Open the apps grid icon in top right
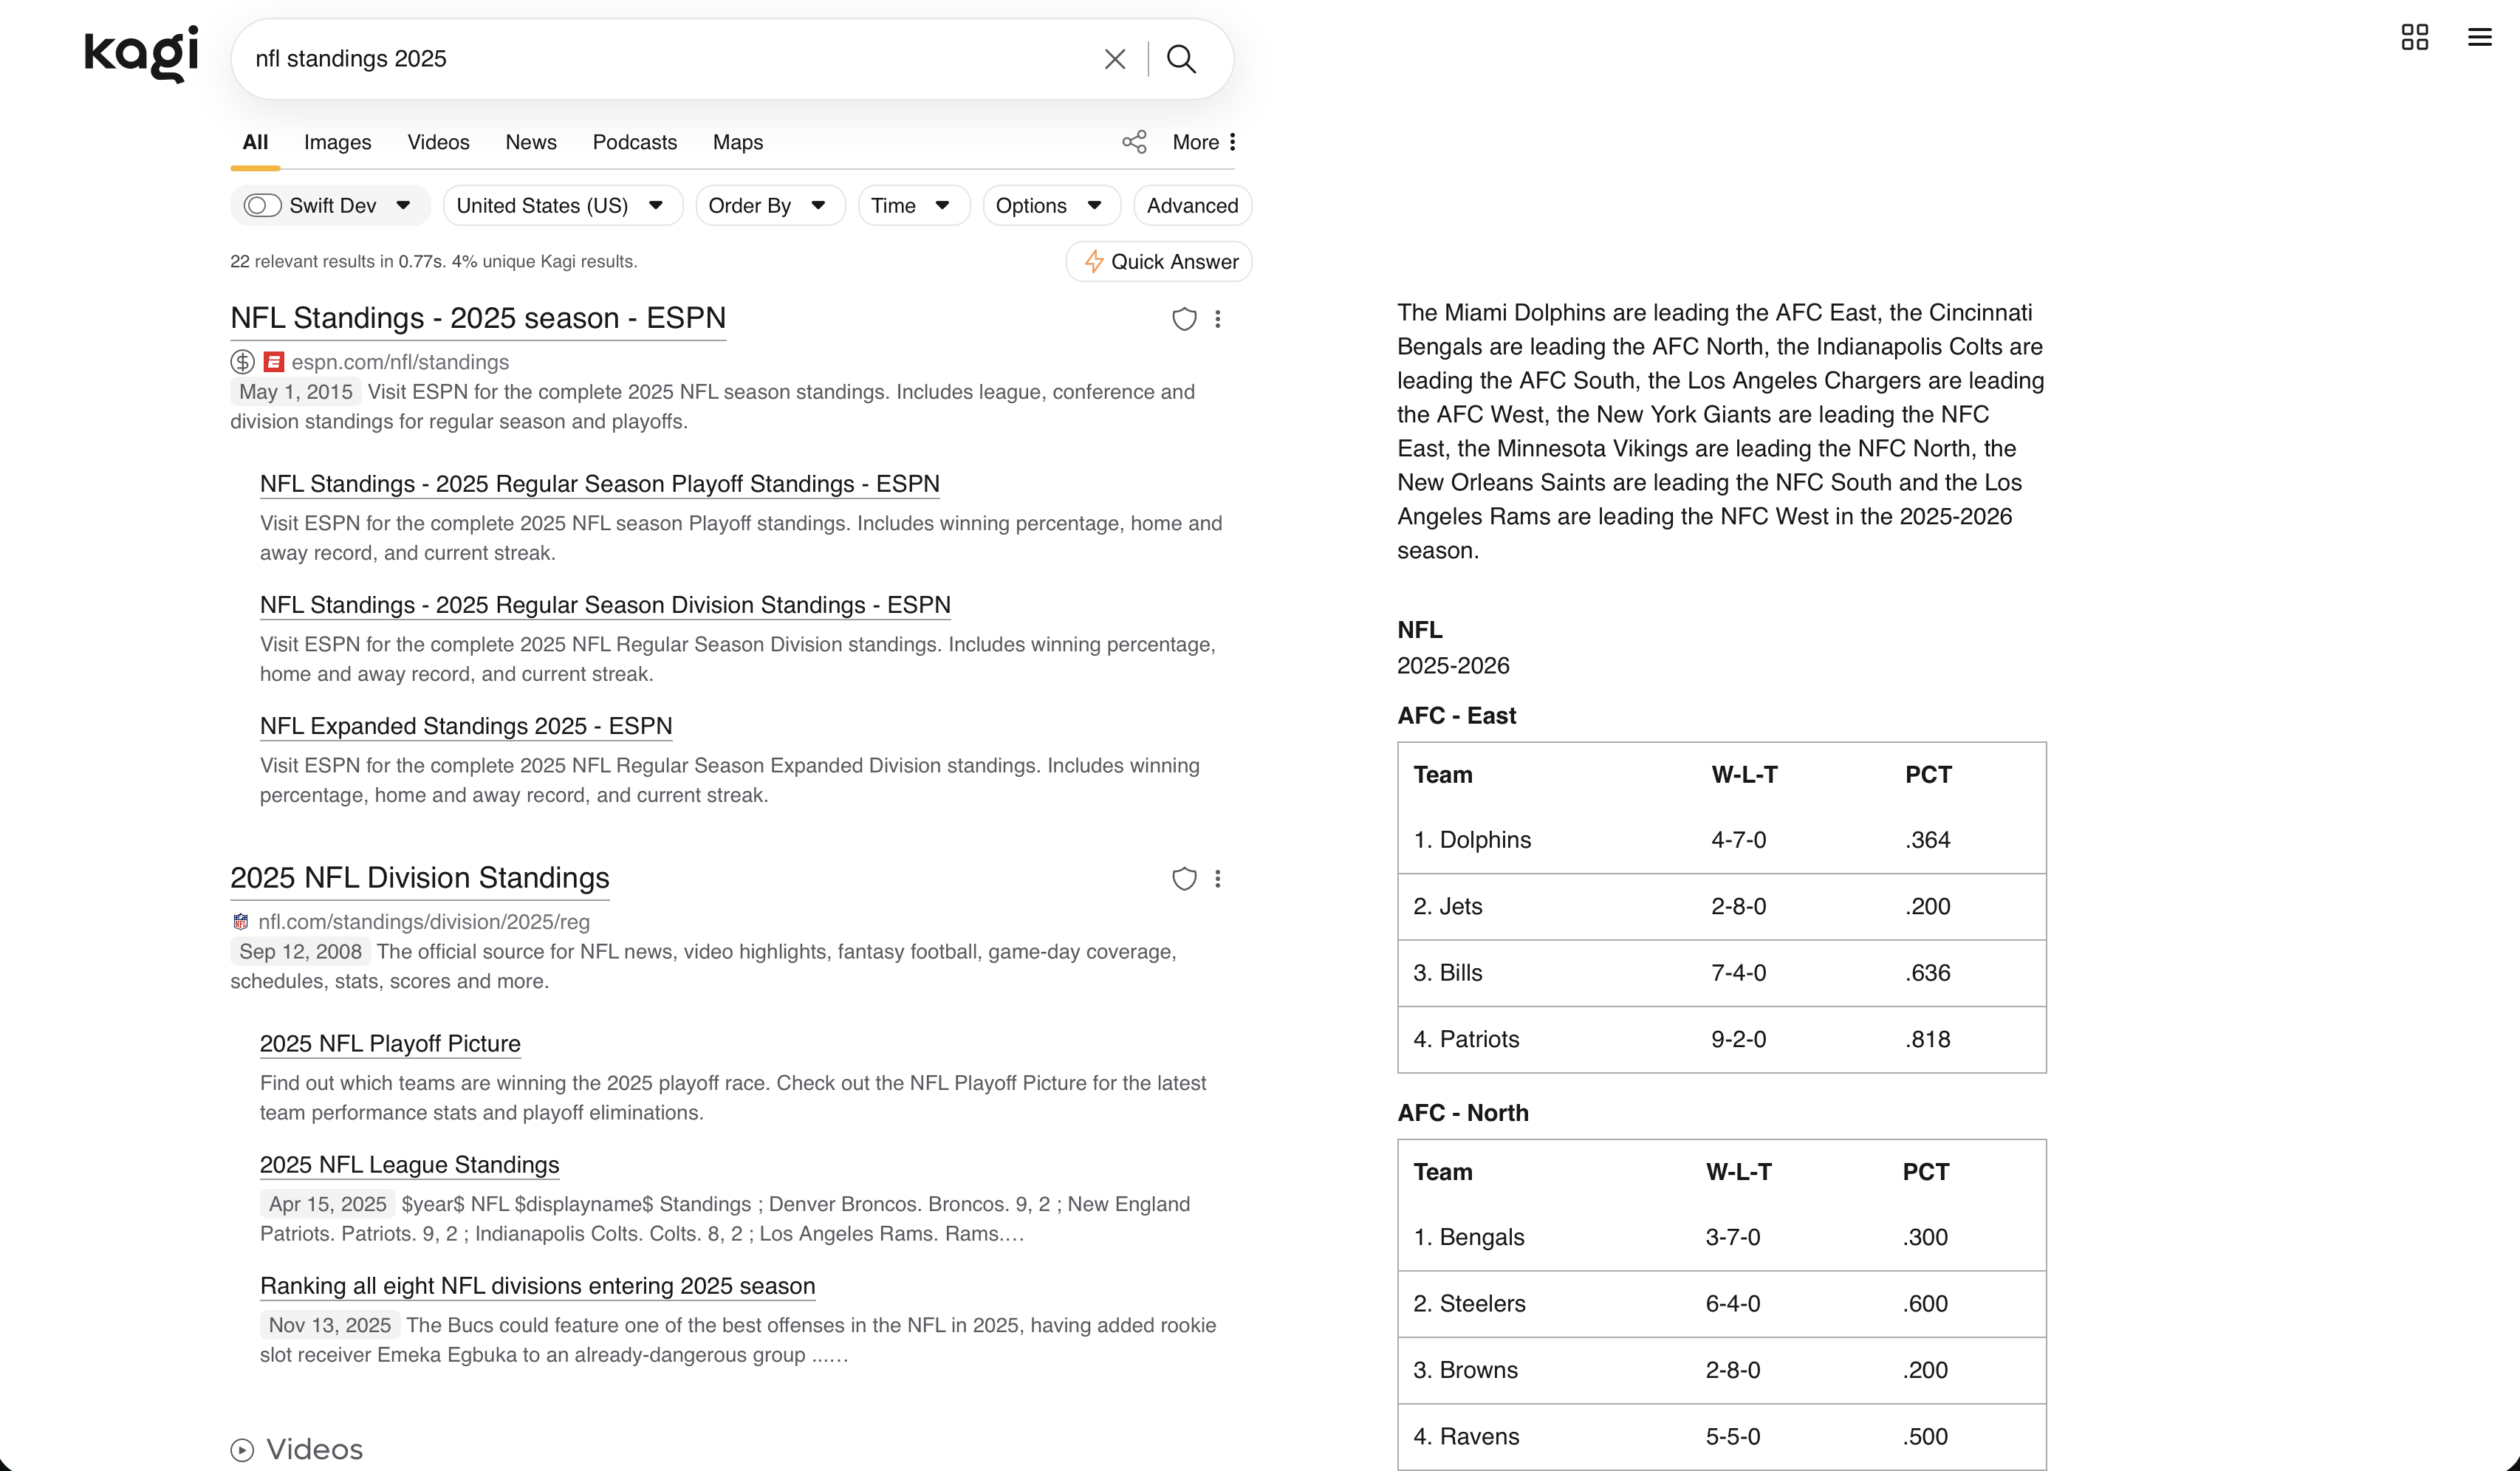This screenshot has height=1471, width=2520. coord(2415,37)
